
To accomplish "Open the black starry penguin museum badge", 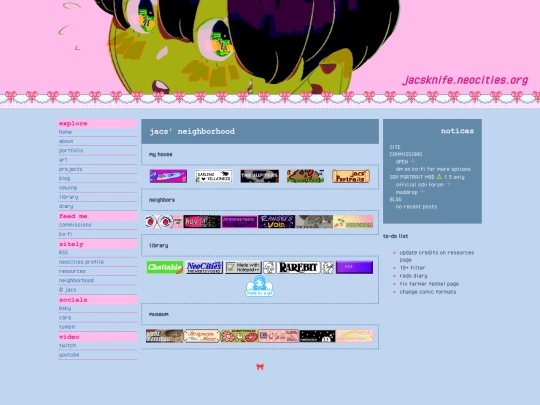I will click(317, 336).
